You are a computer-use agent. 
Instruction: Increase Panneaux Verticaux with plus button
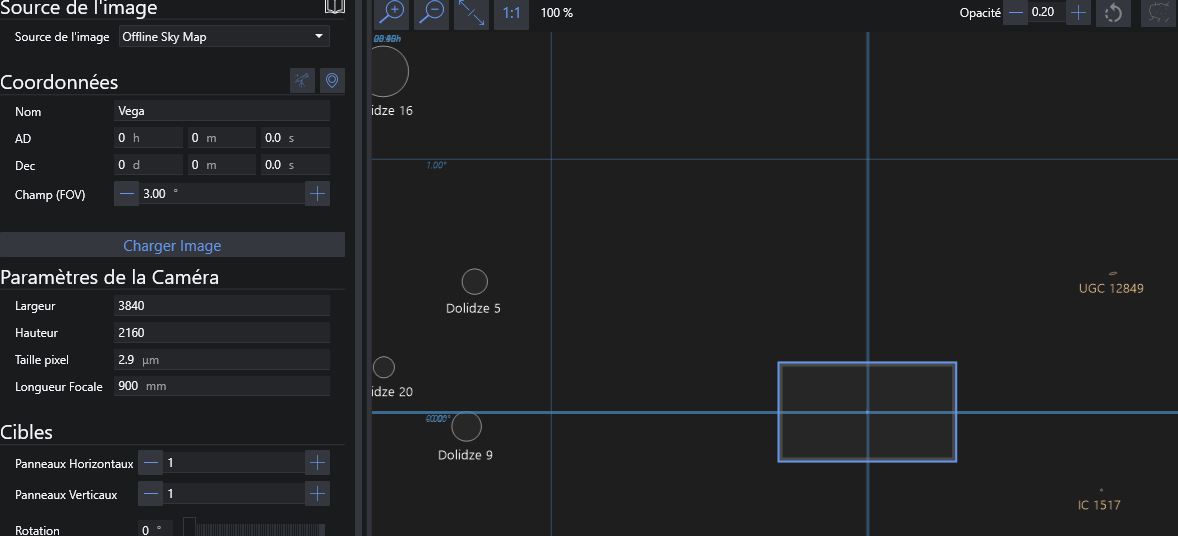317,493
